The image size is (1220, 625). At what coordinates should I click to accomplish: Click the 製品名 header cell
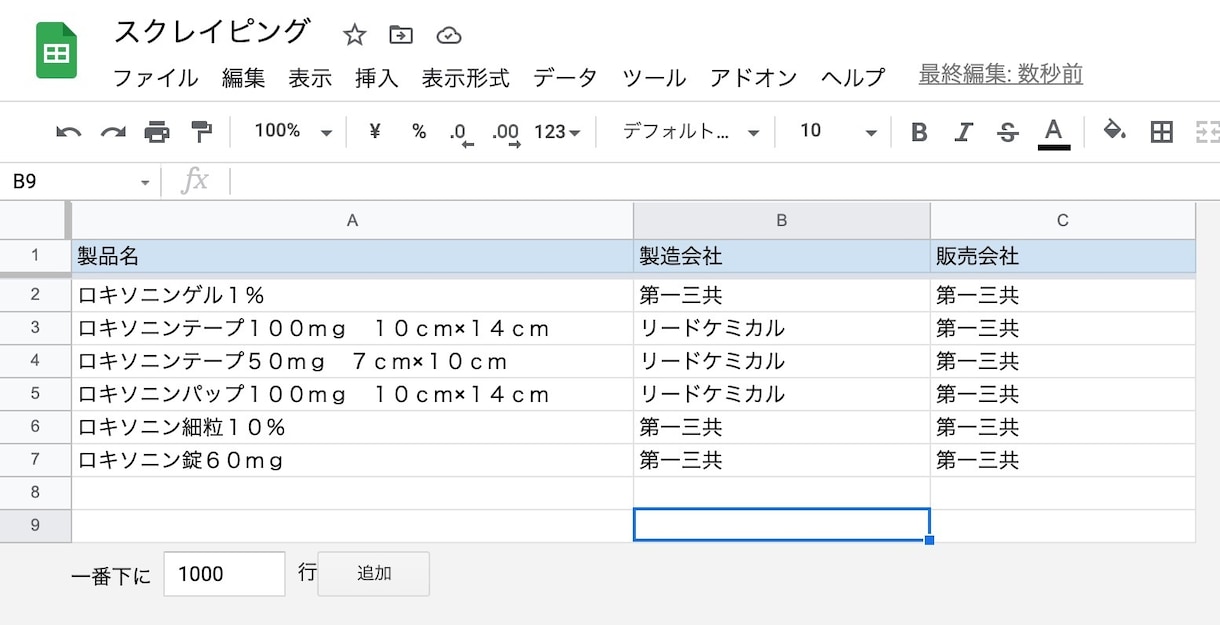pyautogui.click(x=352, y=257)
